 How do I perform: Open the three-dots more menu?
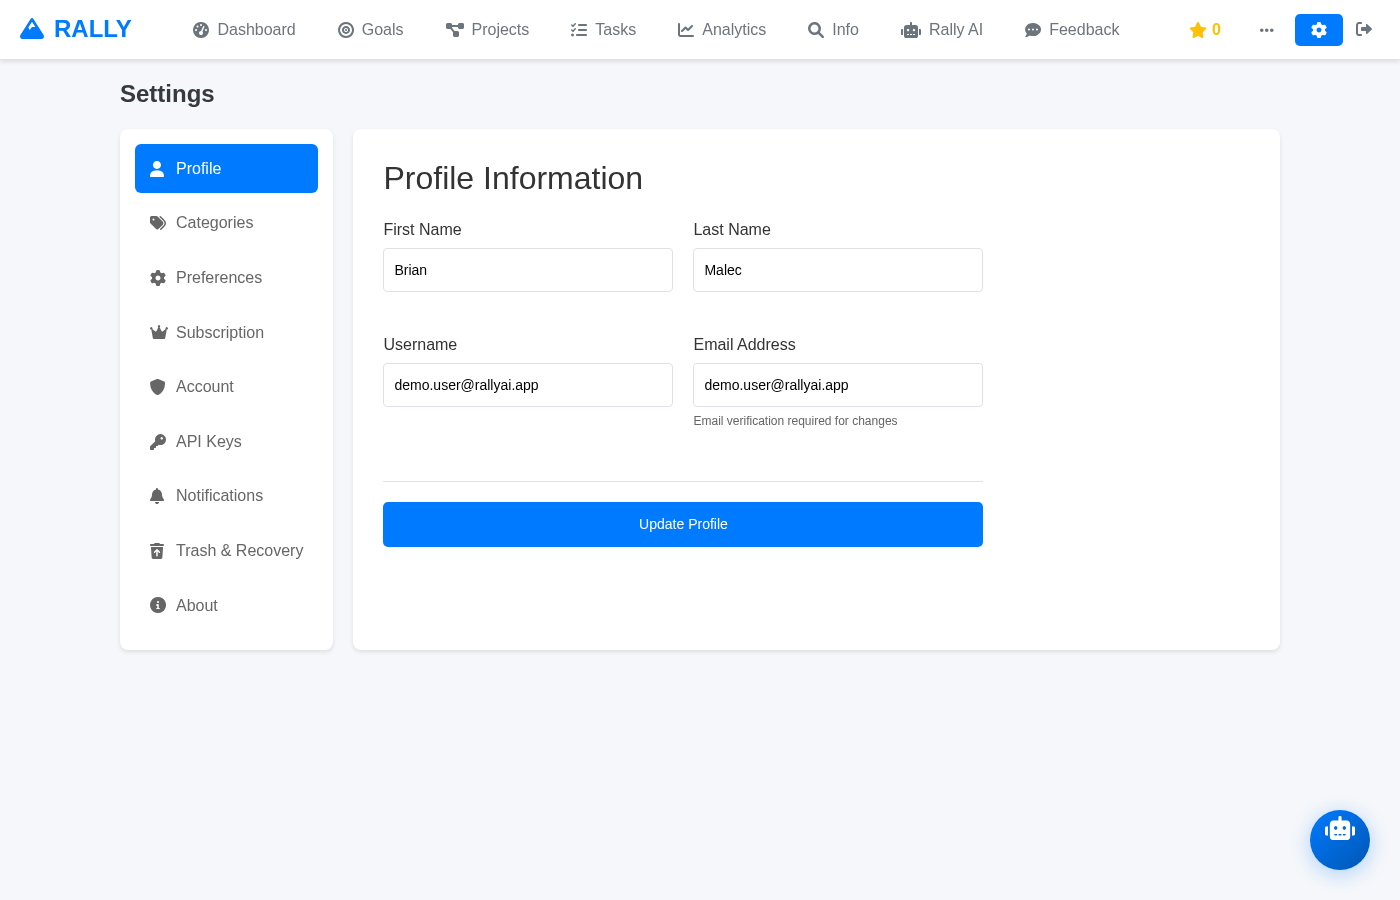1266,30
